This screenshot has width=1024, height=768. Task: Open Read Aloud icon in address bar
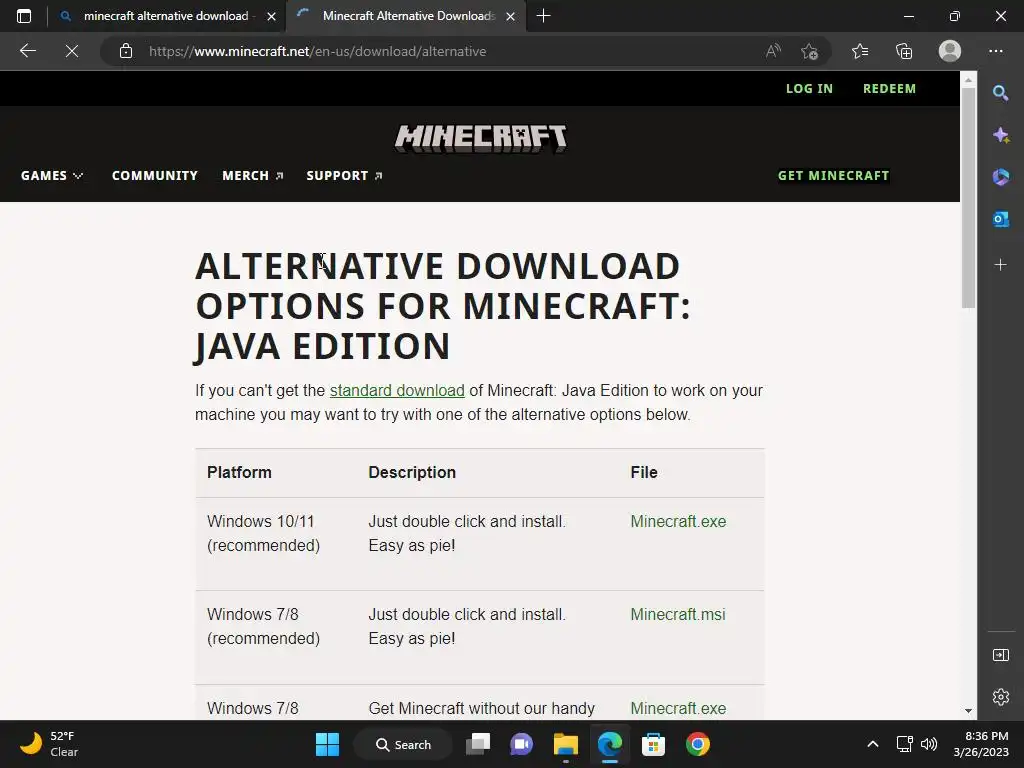pyautogui.click(x=773, y=51)
